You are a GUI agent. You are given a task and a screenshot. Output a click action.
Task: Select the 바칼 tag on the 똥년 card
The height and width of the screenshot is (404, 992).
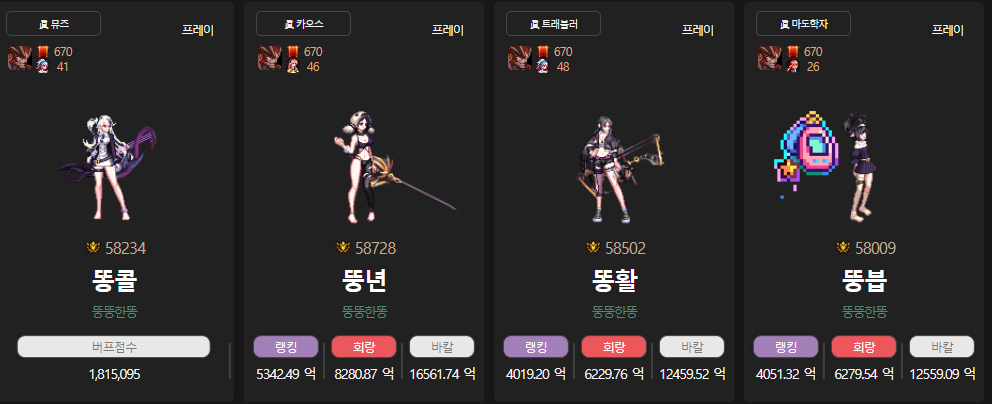pos(442,346)
